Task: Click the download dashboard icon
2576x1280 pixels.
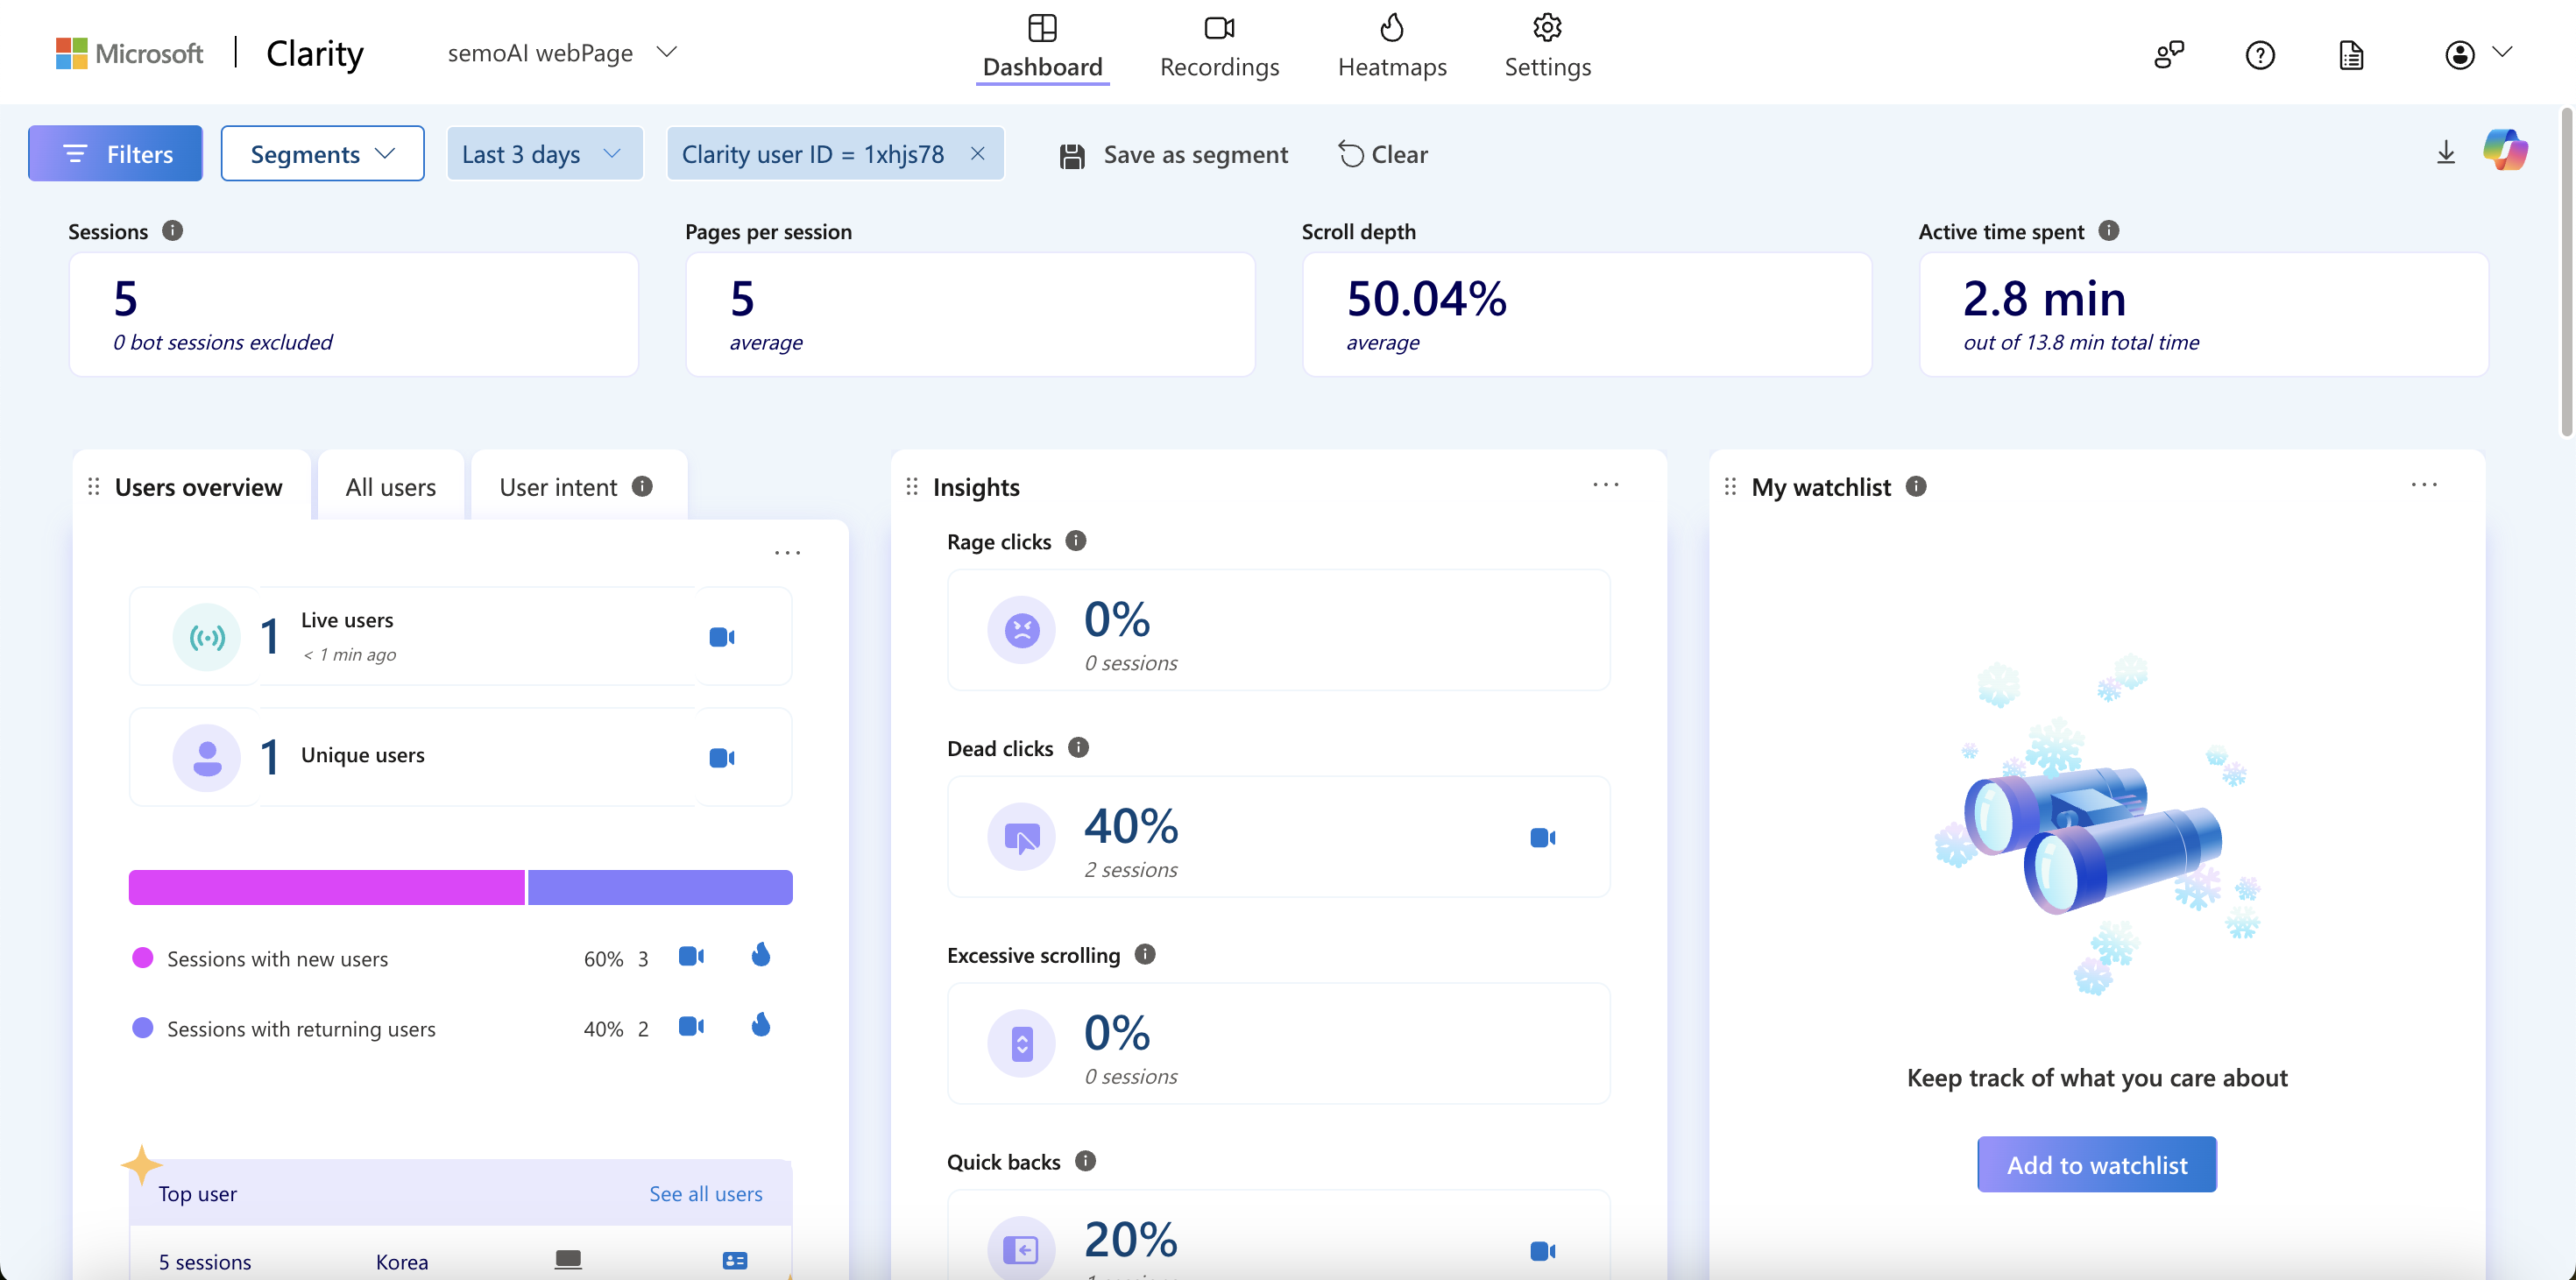Action: [2445, 153]
